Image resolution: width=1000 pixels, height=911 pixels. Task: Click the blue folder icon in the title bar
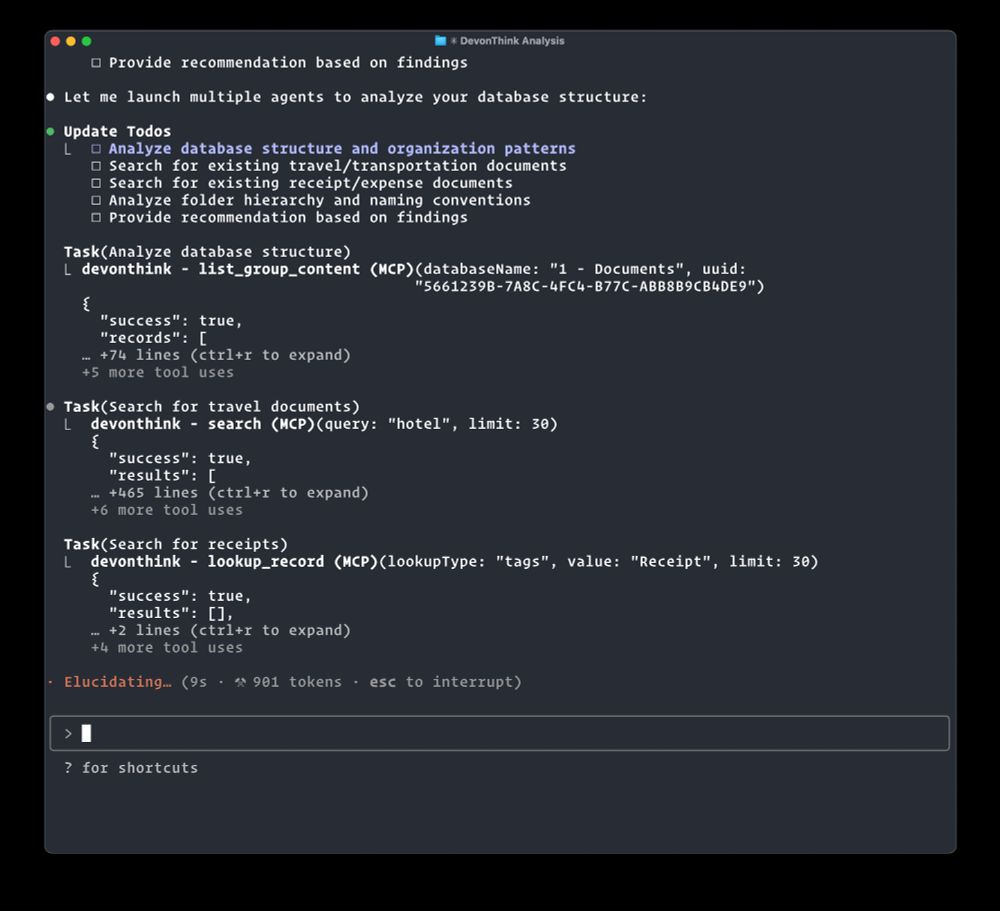pos(440,41)
